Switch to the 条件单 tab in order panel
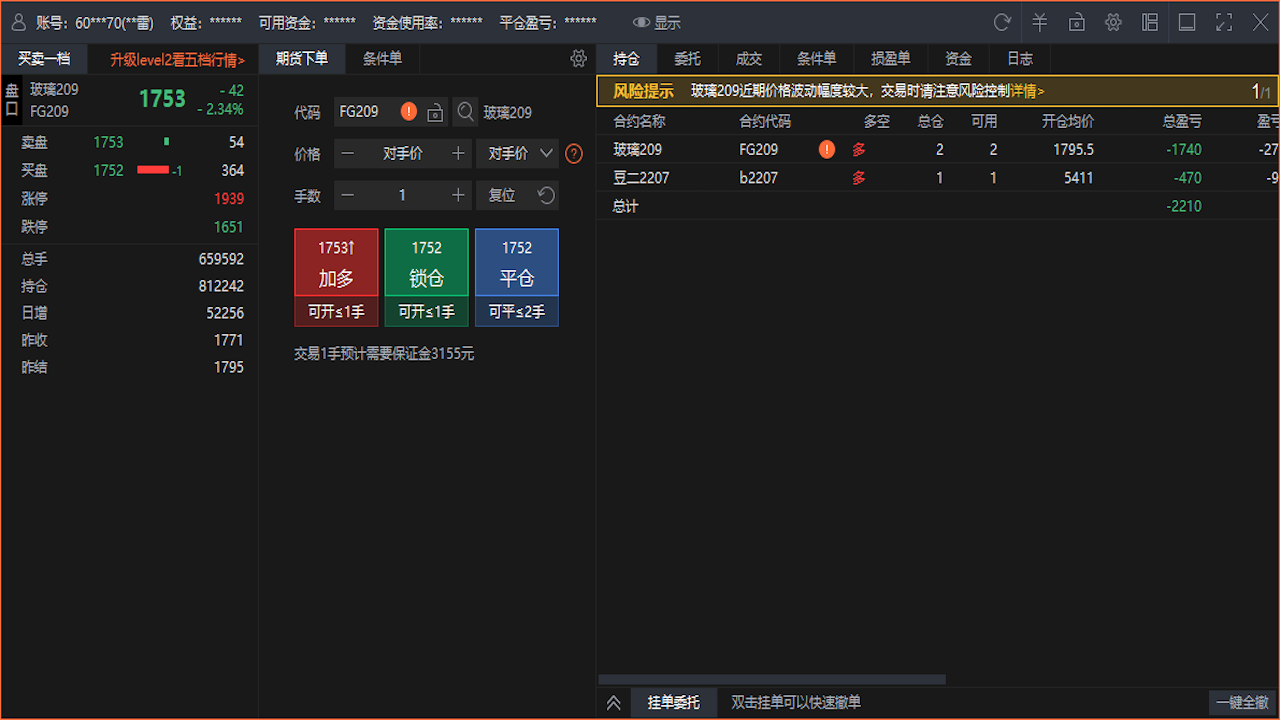This screenshot has height=720, width=1280. pyautogui.click(x=382, y=59)
